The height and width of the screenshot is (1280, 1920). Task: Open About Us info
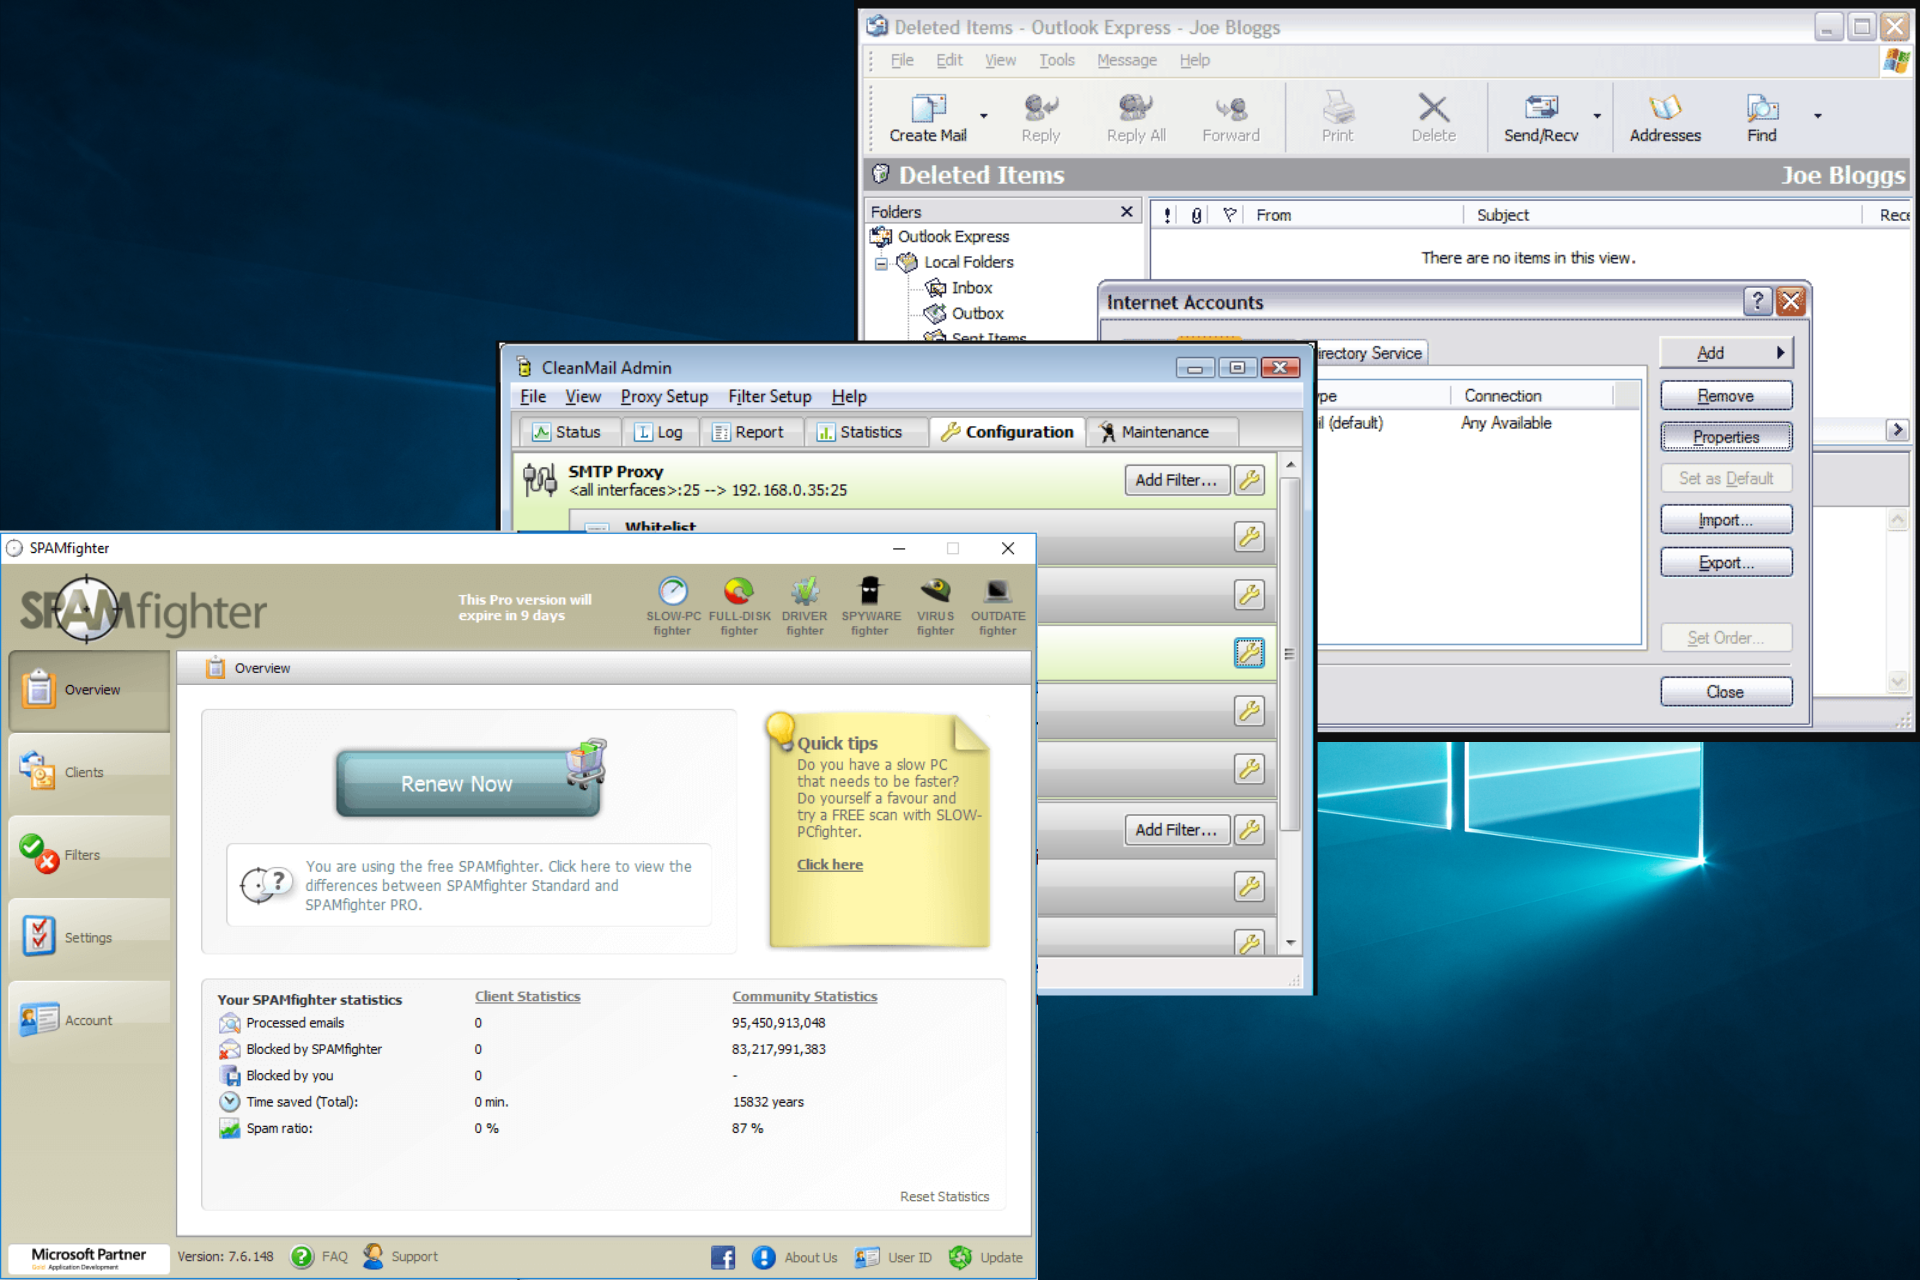[795, 1258]
